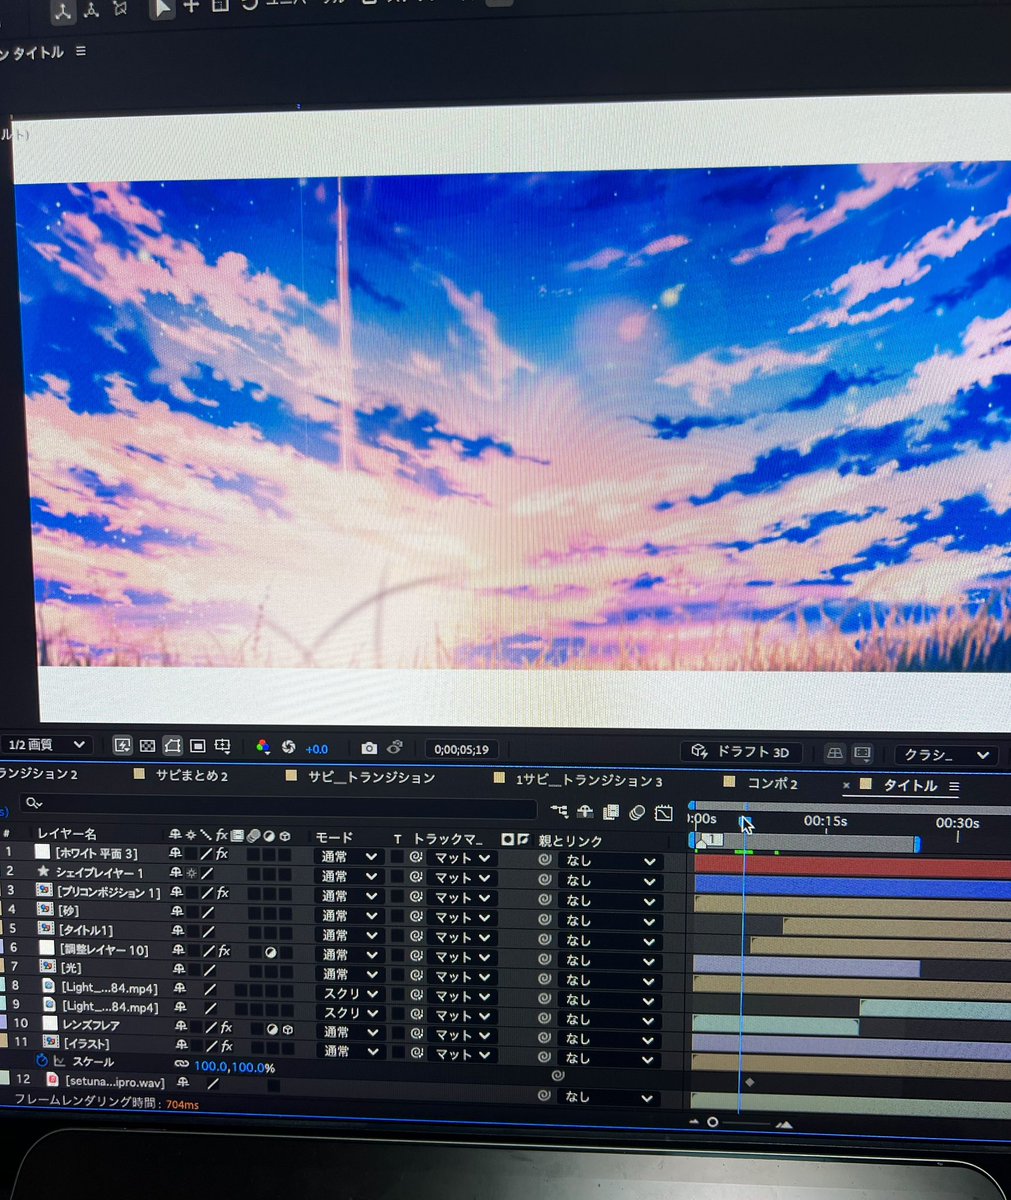Click the 3D ground plane icon
1011x1200 pixels.
pyautogui.click(x=834, y=753)
